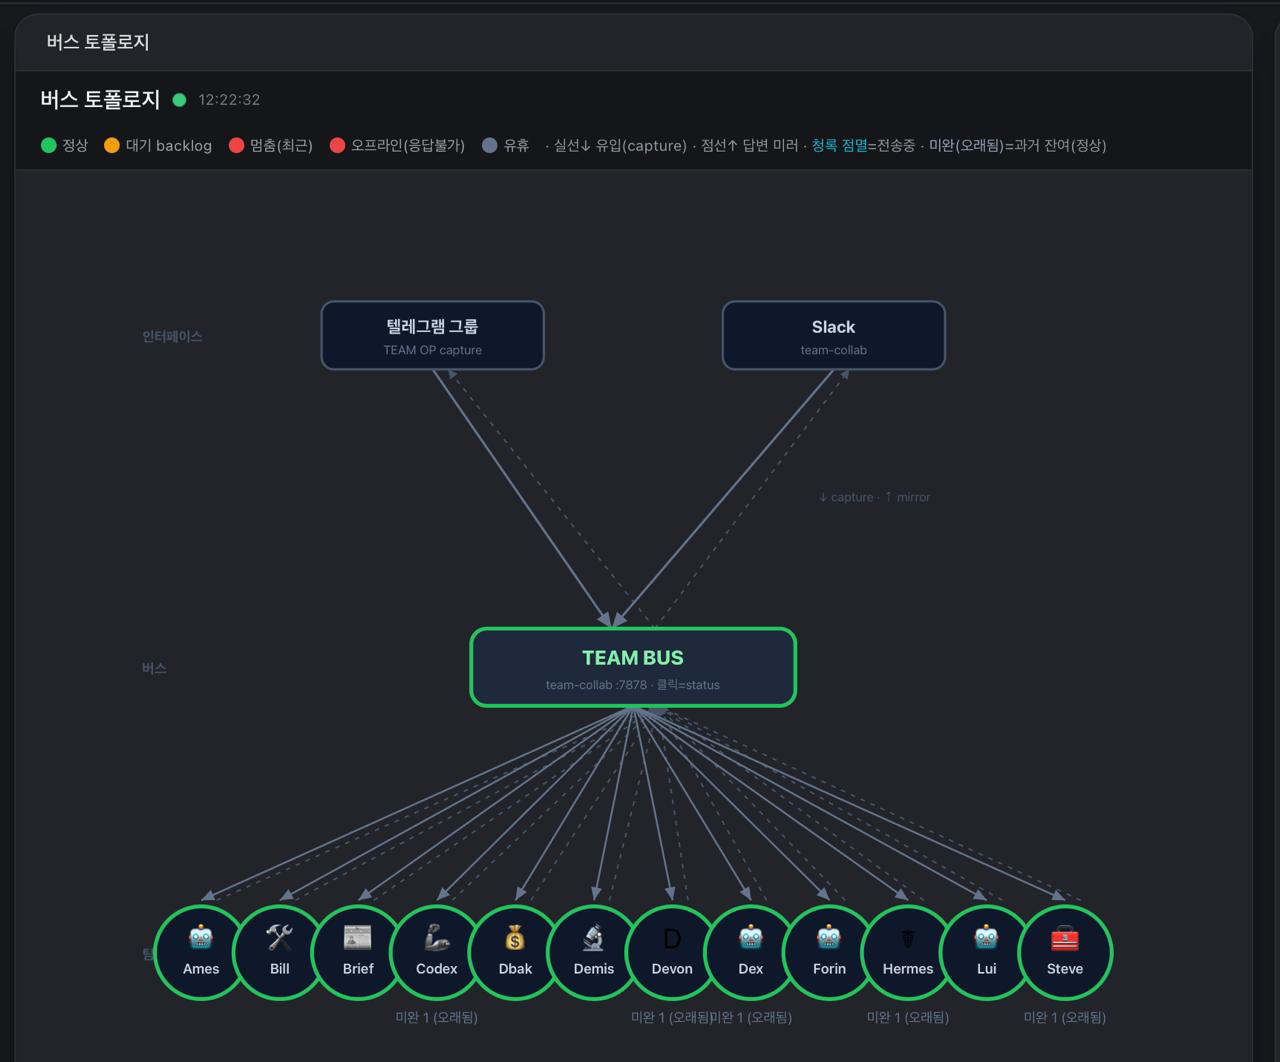The image size is (1280, 1062).
Task: Click the 실선↓ 유입(capture) legend text
Action: (621, 146)
